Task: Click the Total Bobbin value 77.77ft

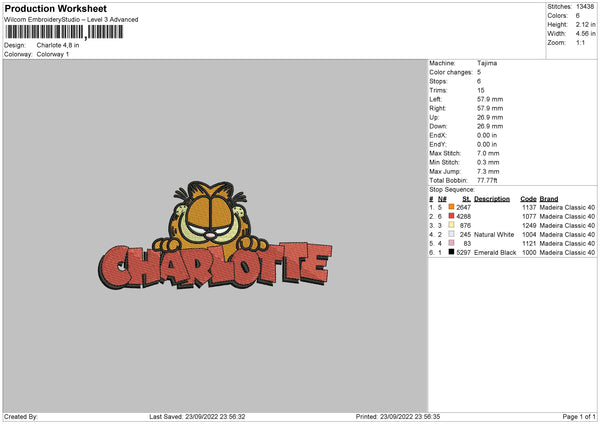Action: (x=487, y=180)
